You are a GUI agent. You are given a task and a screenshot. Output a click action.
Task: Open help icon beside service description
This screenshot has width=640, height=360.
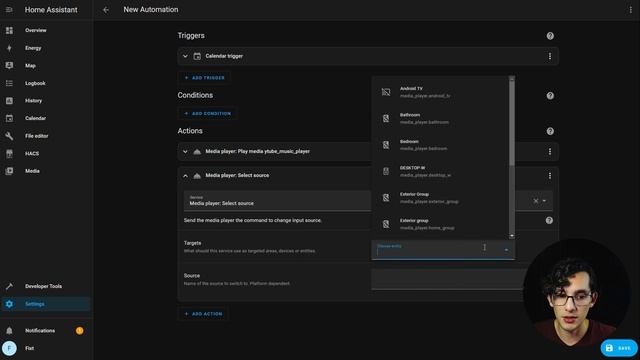(x=549, y=220)
